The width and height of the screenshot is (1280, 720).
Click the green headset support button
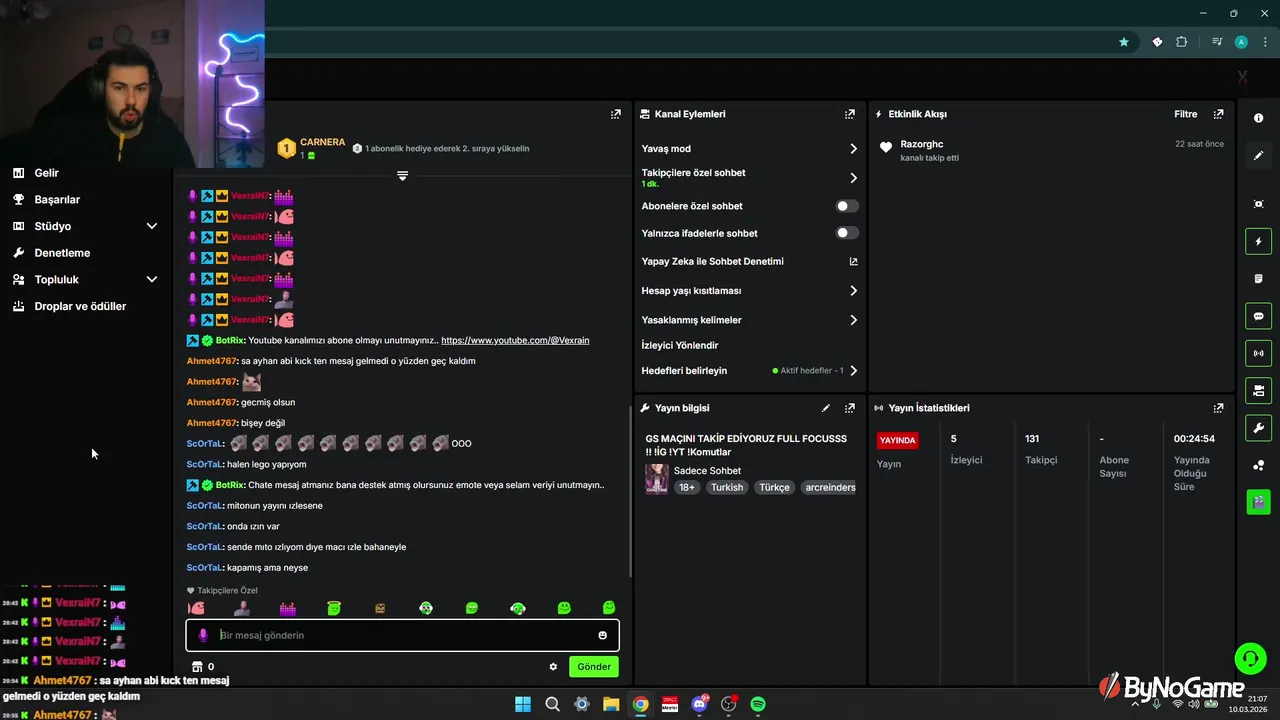1250,658
